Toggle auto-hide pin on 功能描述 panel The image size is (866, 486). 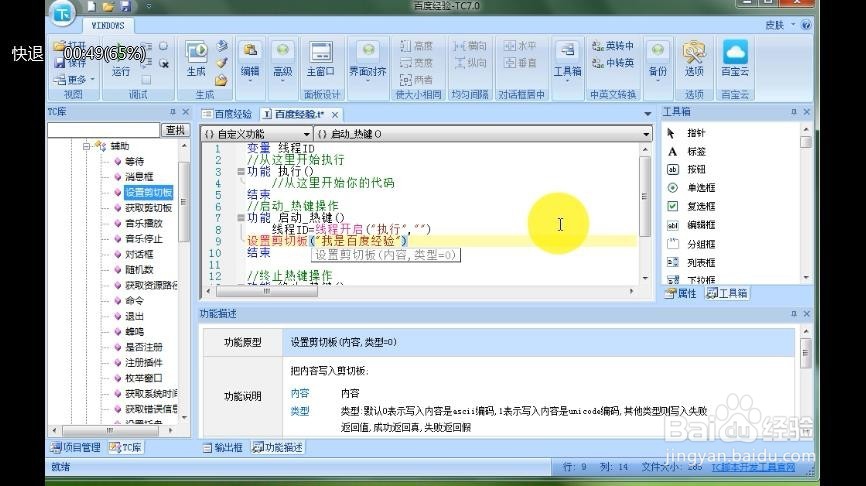coord(794,314)
